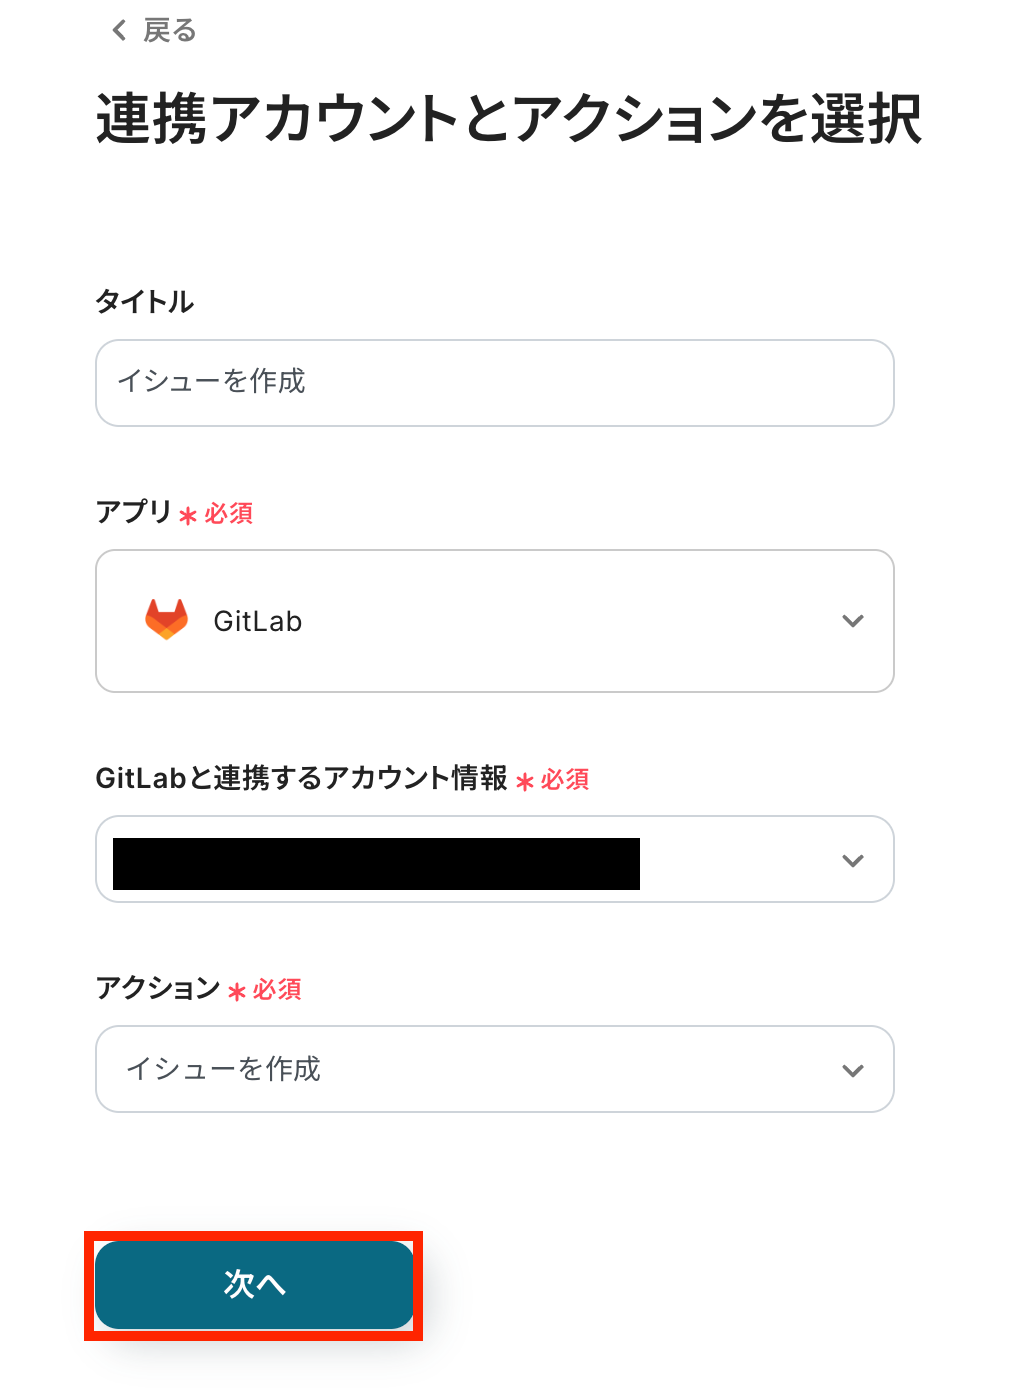
Task: Click the GitLab fox logo icon
Action: 167,620
